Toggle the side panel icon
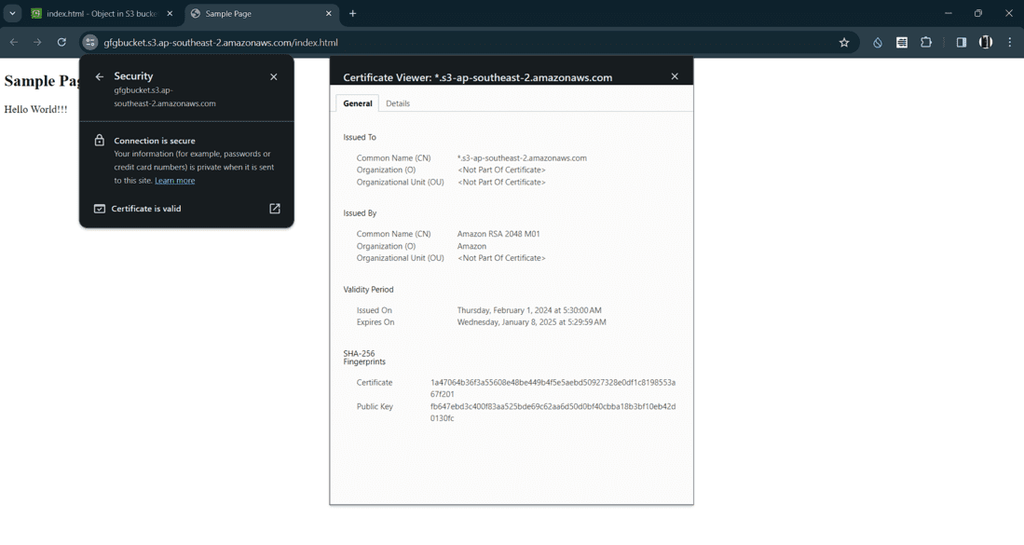Image resolution: width=1024 pixels, height=545 pixels. tap(961, 42)
